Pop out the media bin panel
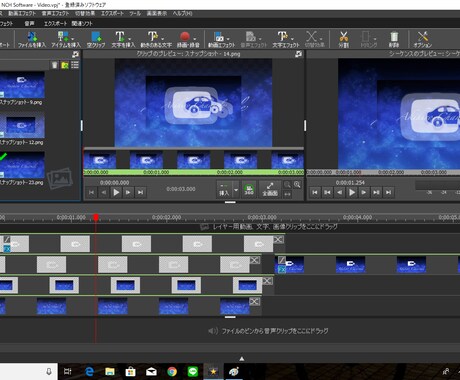This screenshot has height=380, width=460. (x=76, y=54)
